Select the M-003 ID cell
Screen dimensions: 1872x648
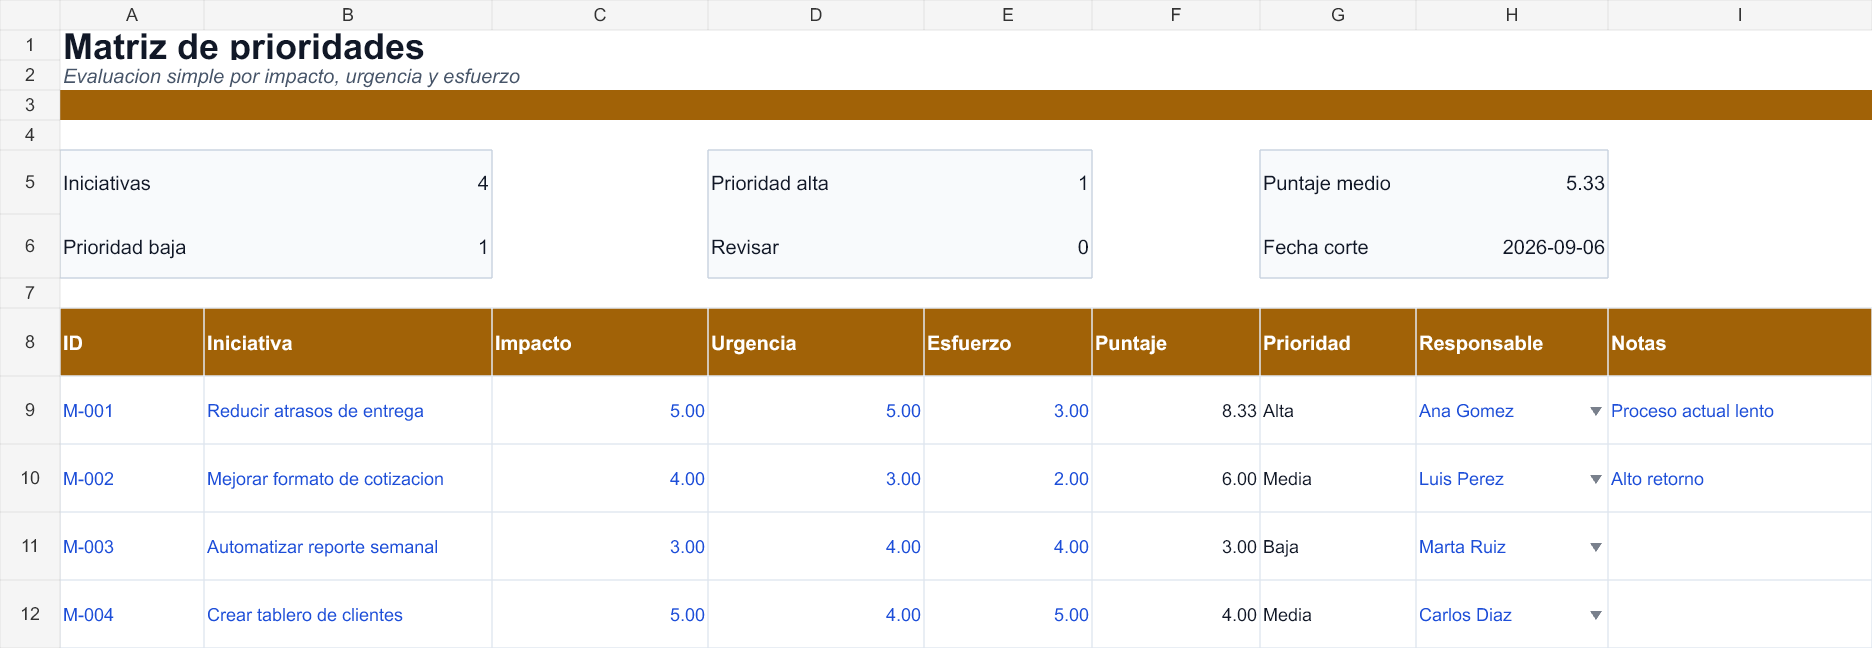pos(132,547)
